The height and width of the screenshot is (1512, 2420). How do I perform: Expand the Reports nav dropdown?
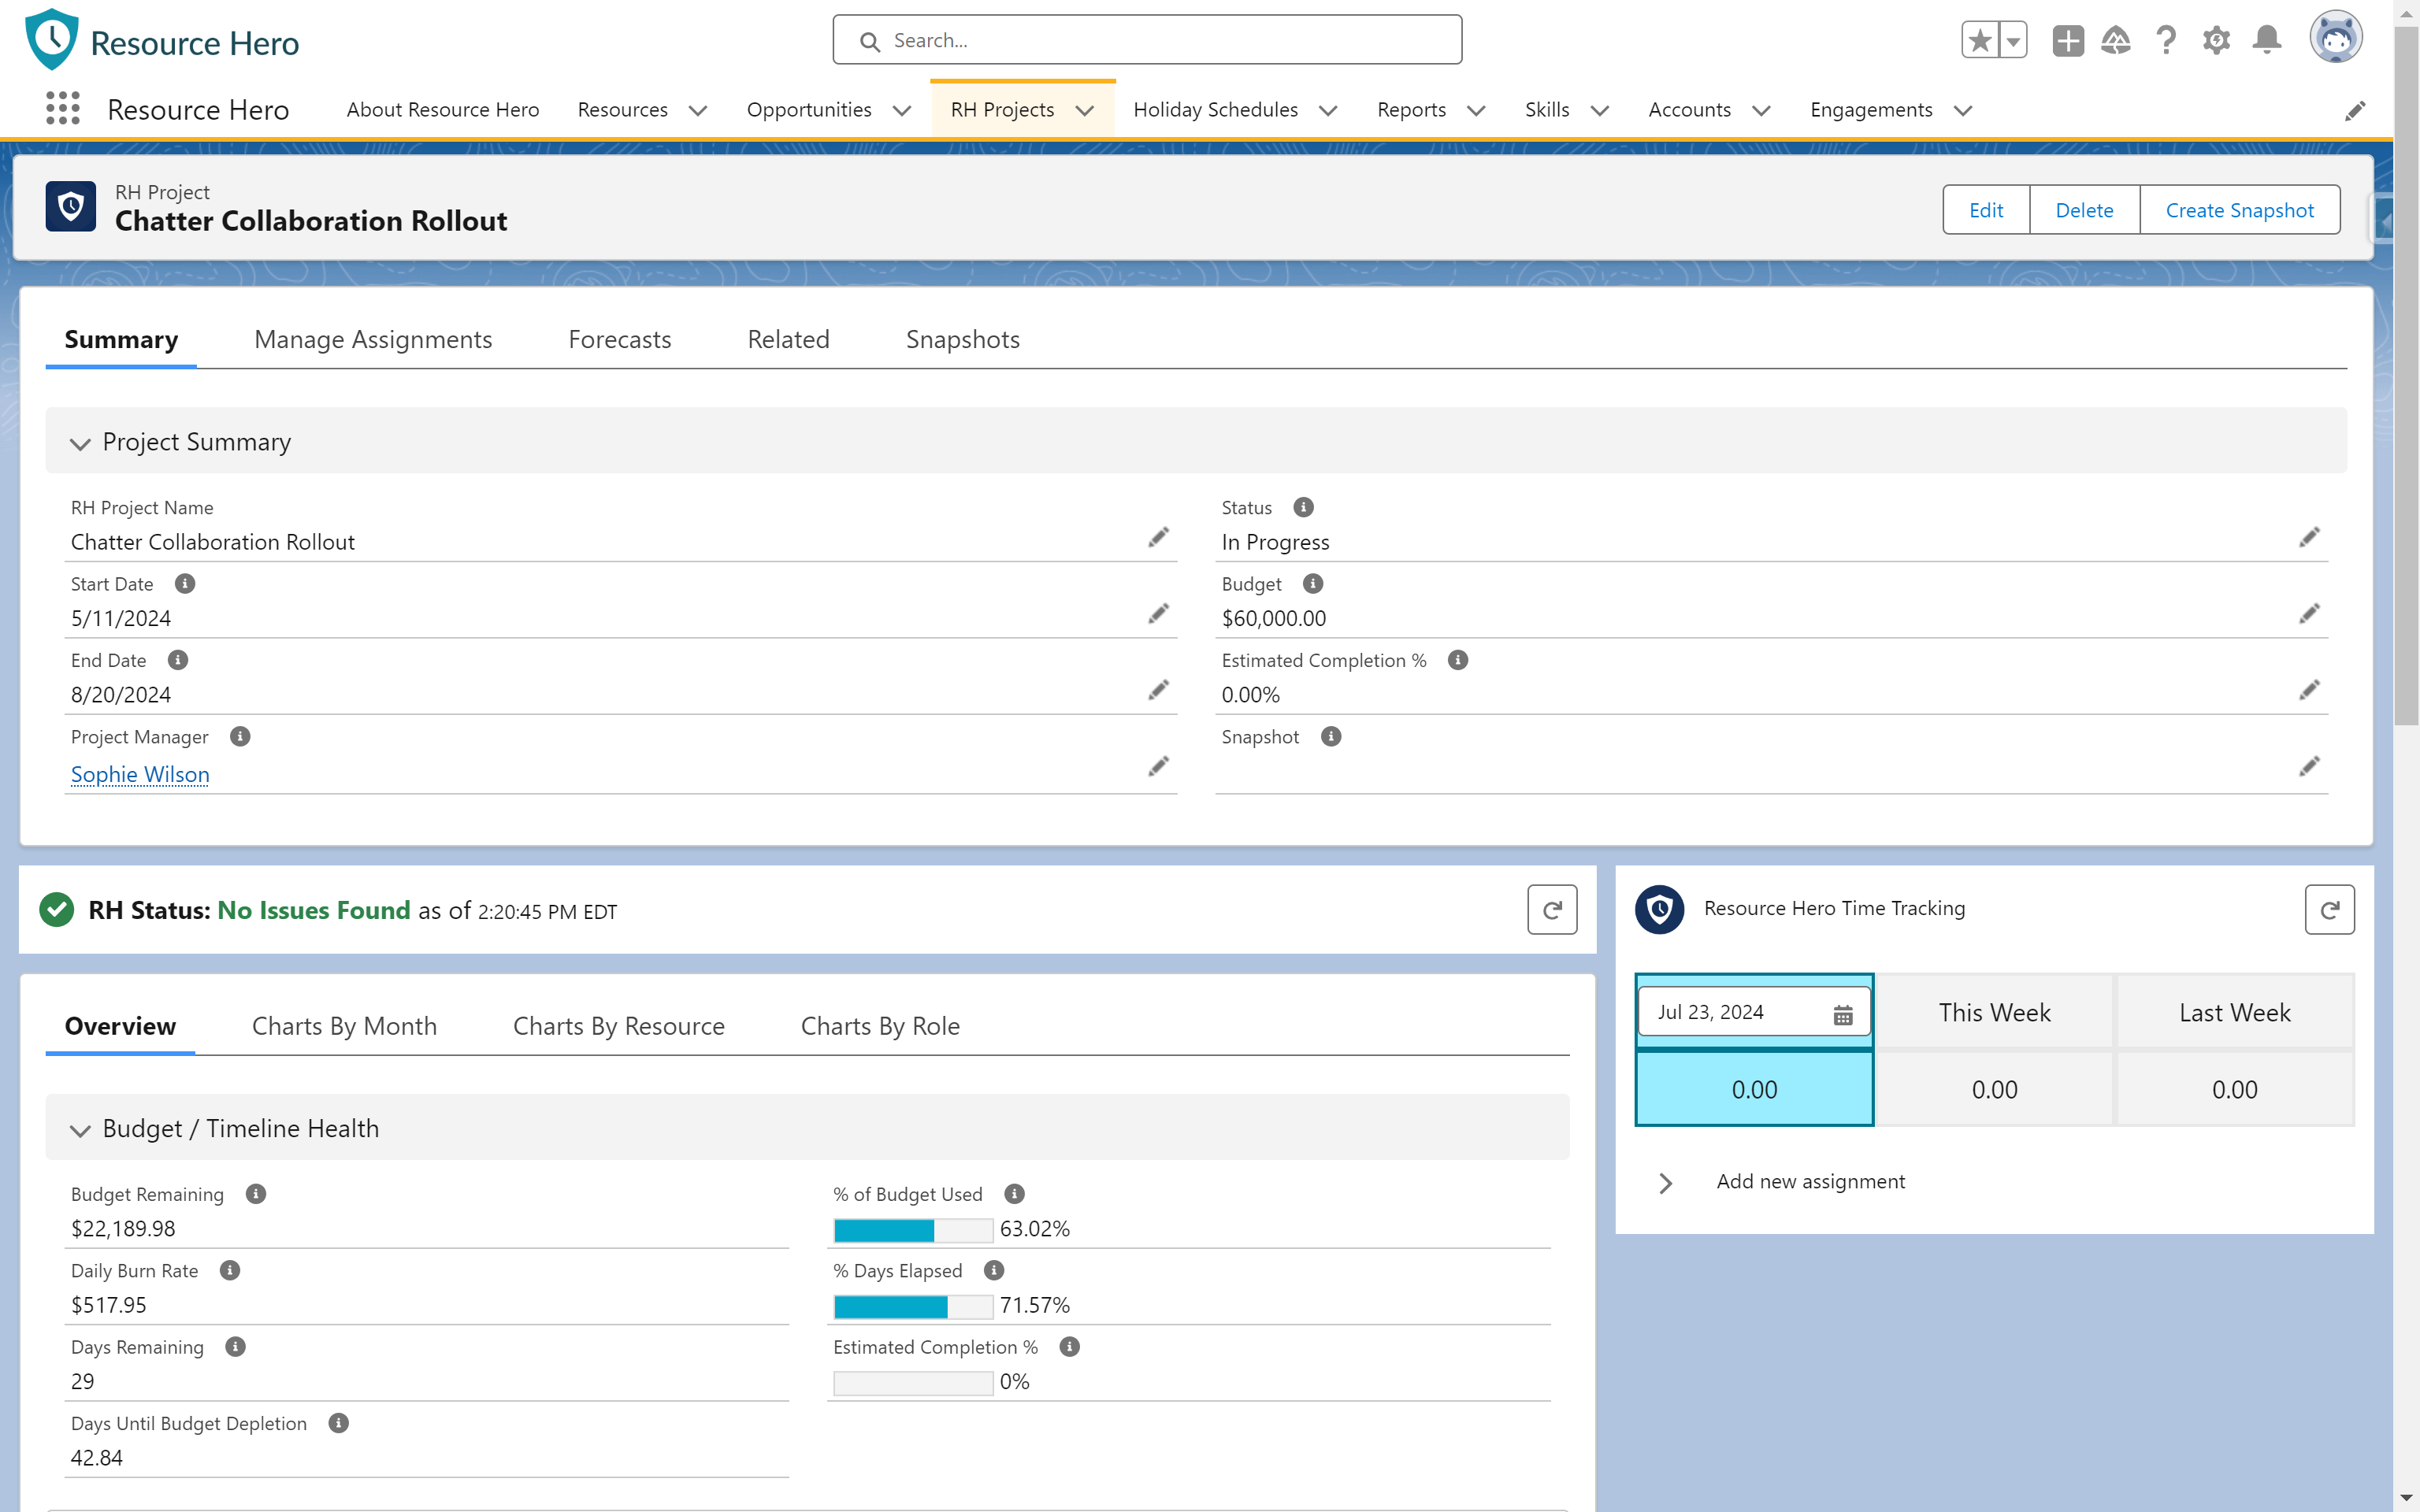tap(1476, 111)
